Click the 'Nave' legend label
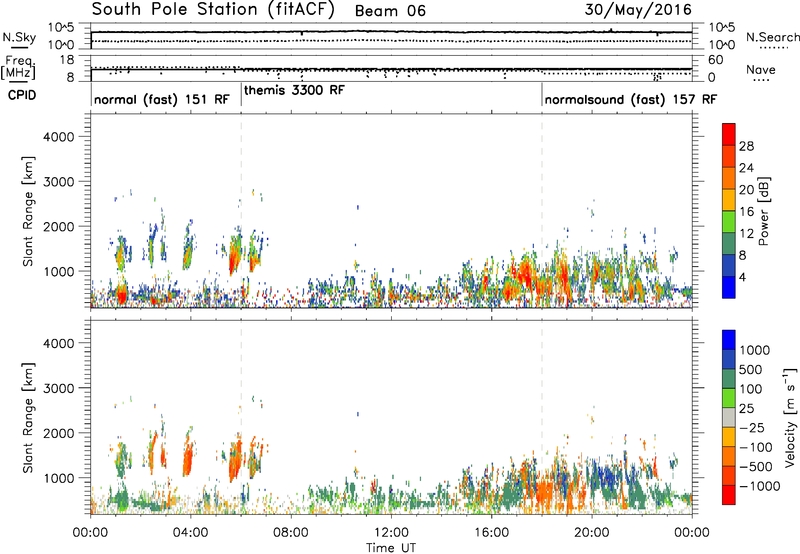Screen dimensions: 800x554 click(x=760, y=70)
